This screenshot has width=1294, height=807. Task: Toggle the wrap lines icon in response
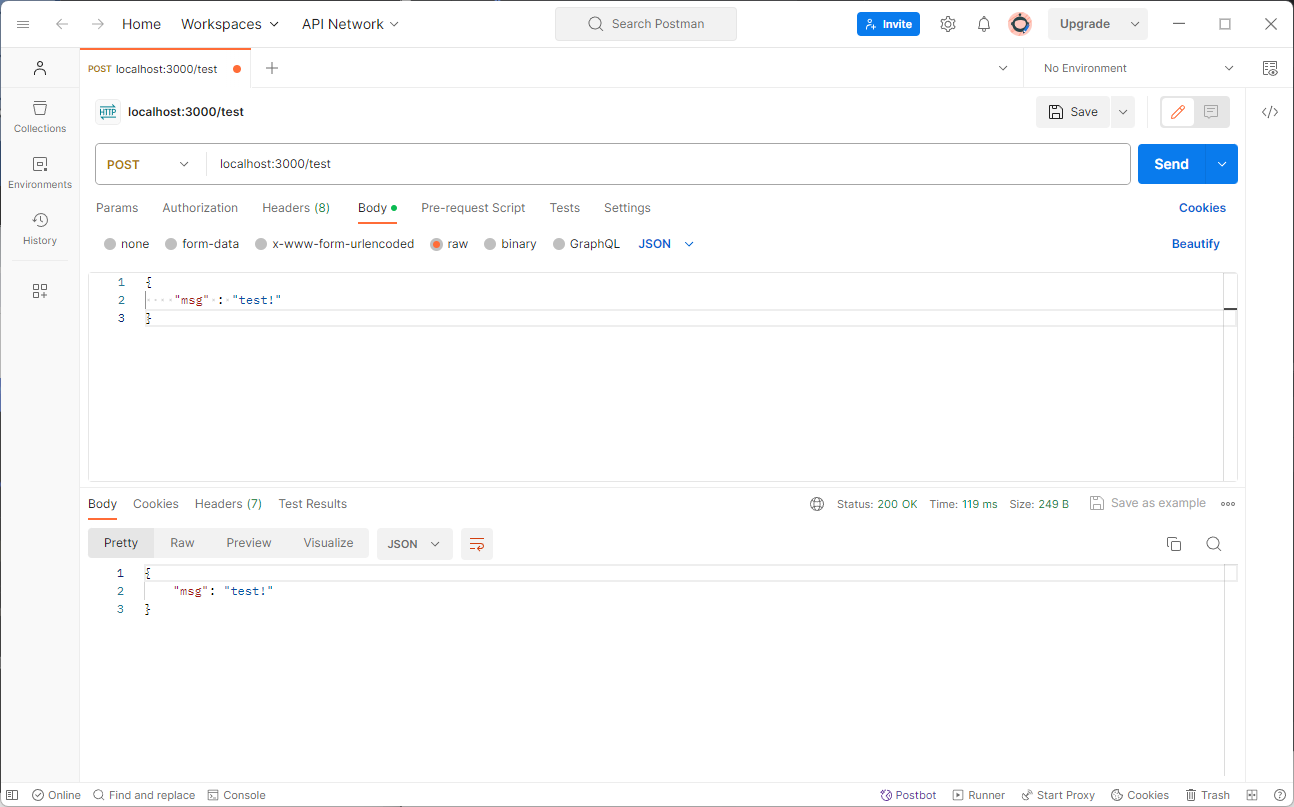(477, 544)
